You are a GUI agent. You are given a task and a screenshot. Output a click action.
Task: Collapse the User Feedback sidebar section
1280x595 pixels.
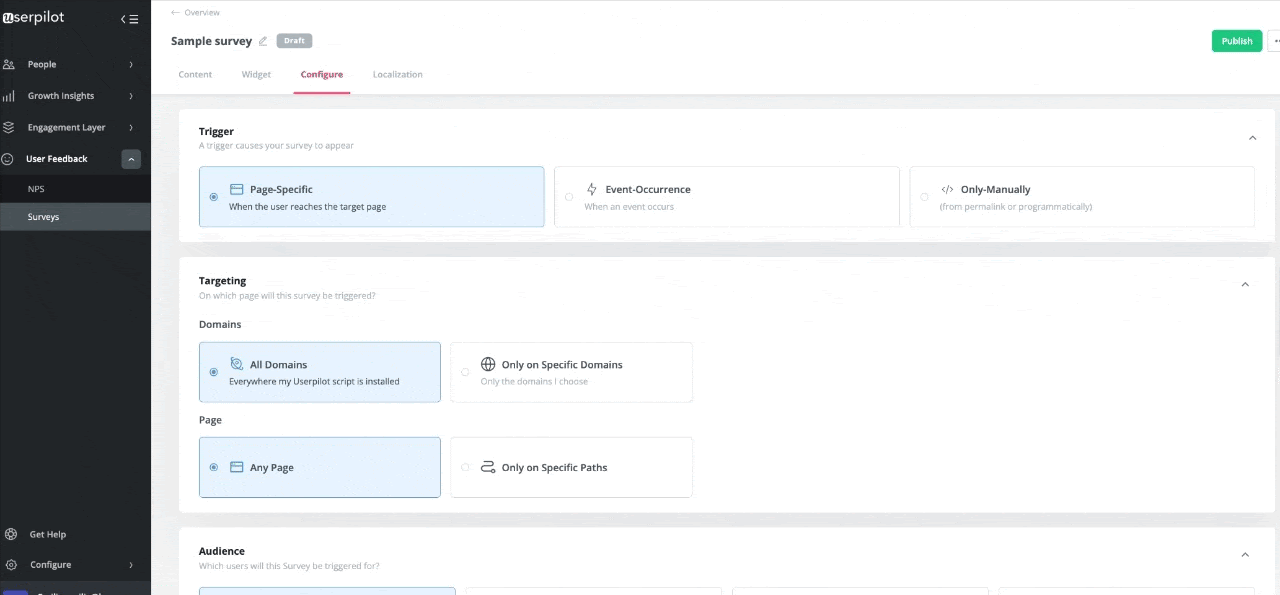tap(131, 159)
